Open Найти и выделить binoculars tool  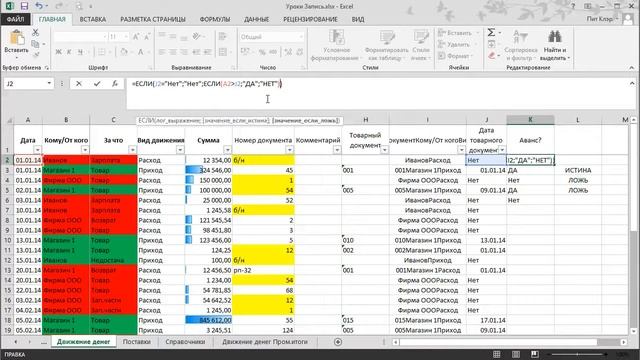coord(555,45)
